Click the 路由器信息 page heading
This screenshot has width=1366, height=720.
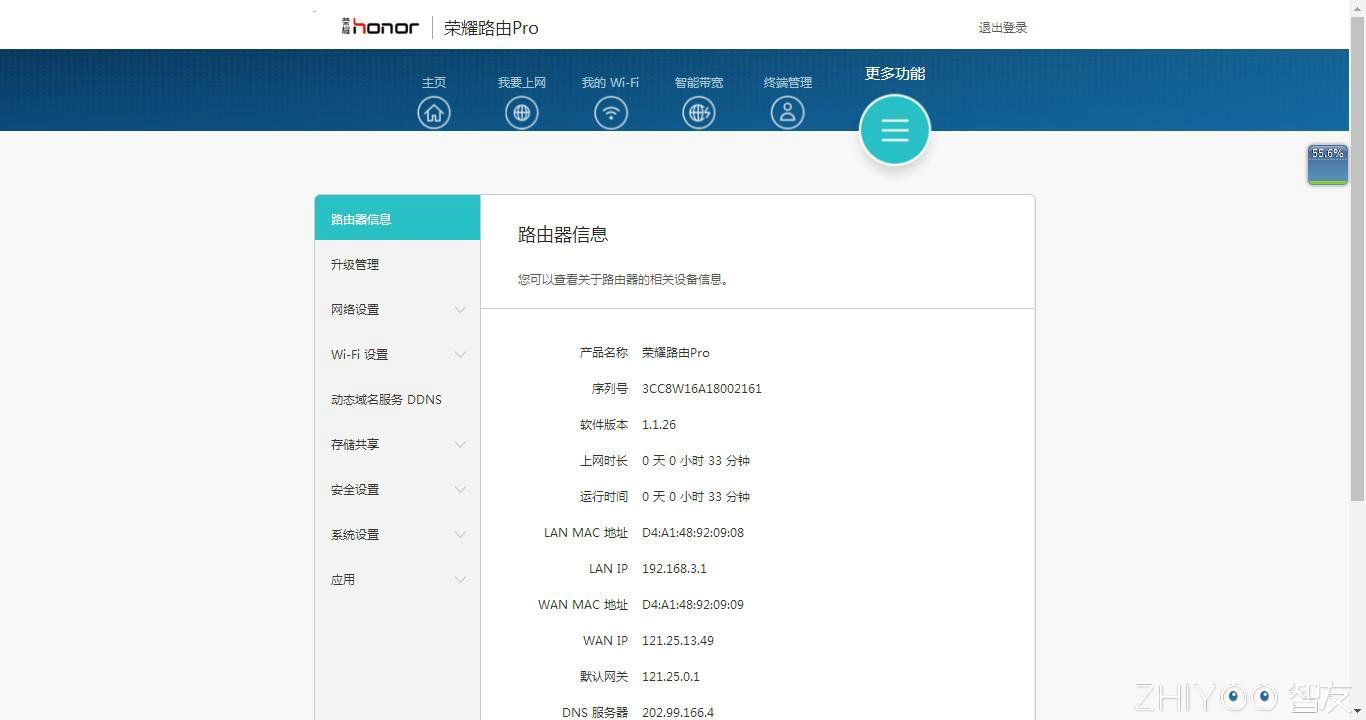click(x=563, y=235)
